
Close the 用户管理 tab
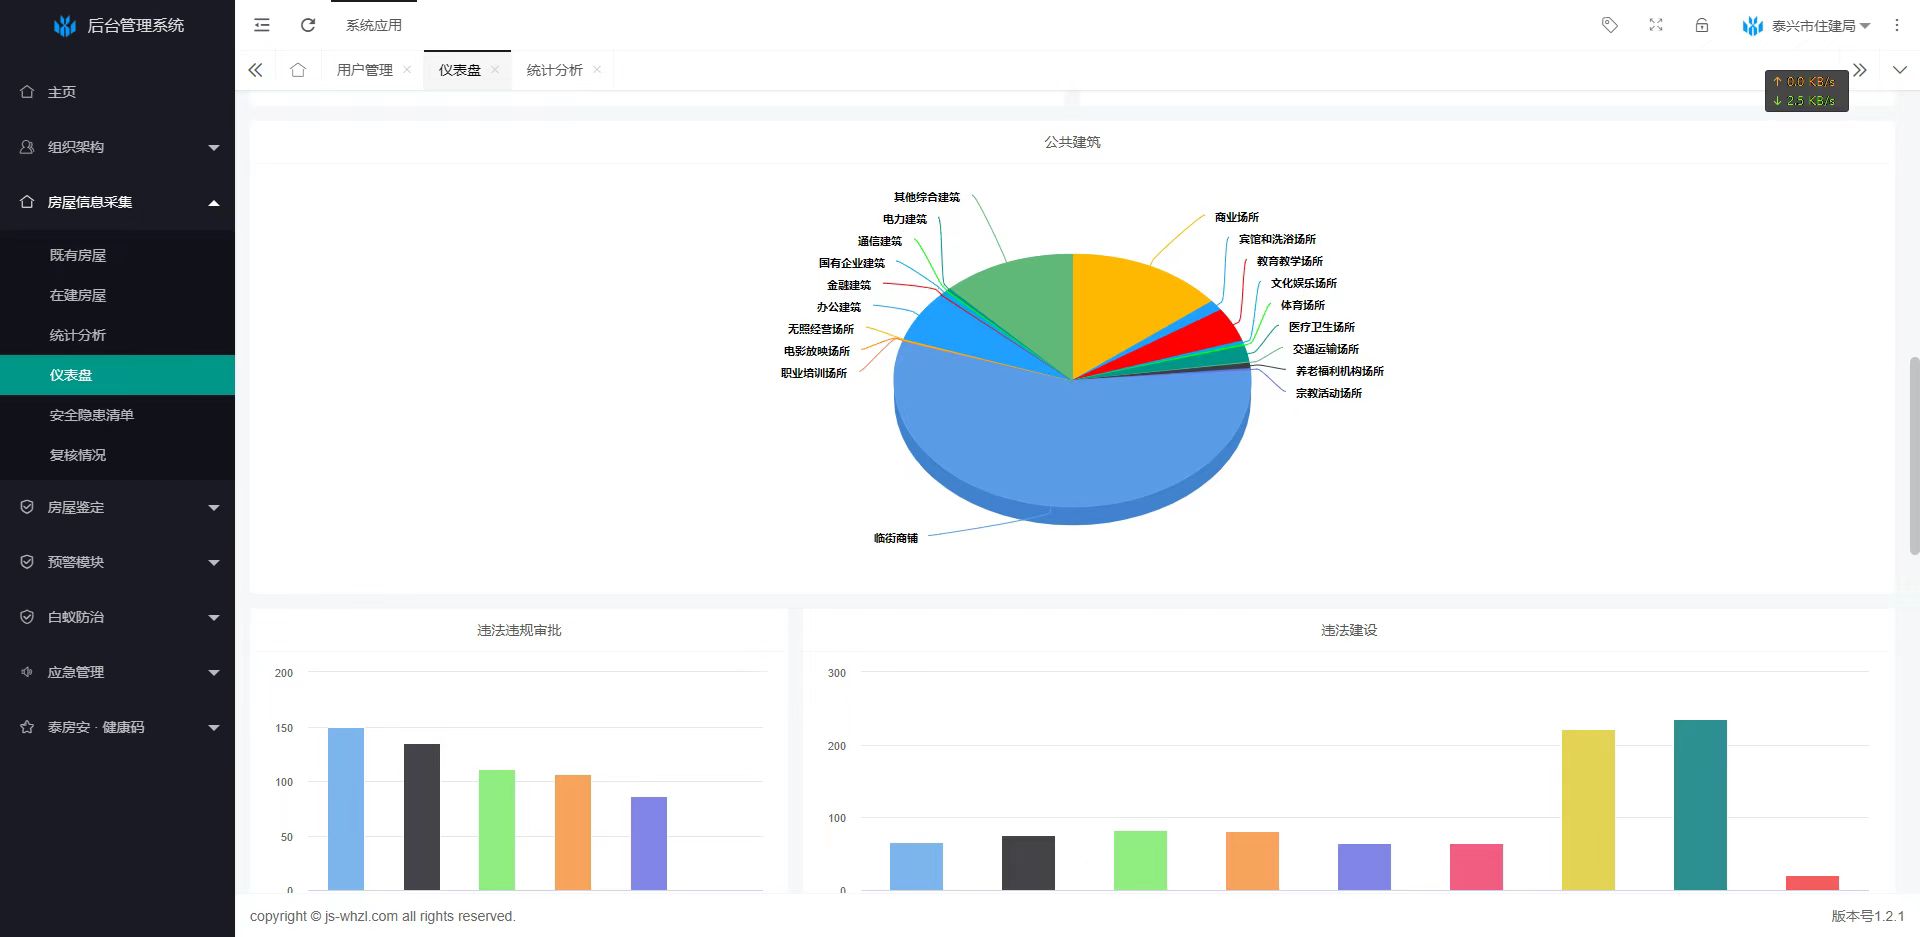[x=407, y=70]
